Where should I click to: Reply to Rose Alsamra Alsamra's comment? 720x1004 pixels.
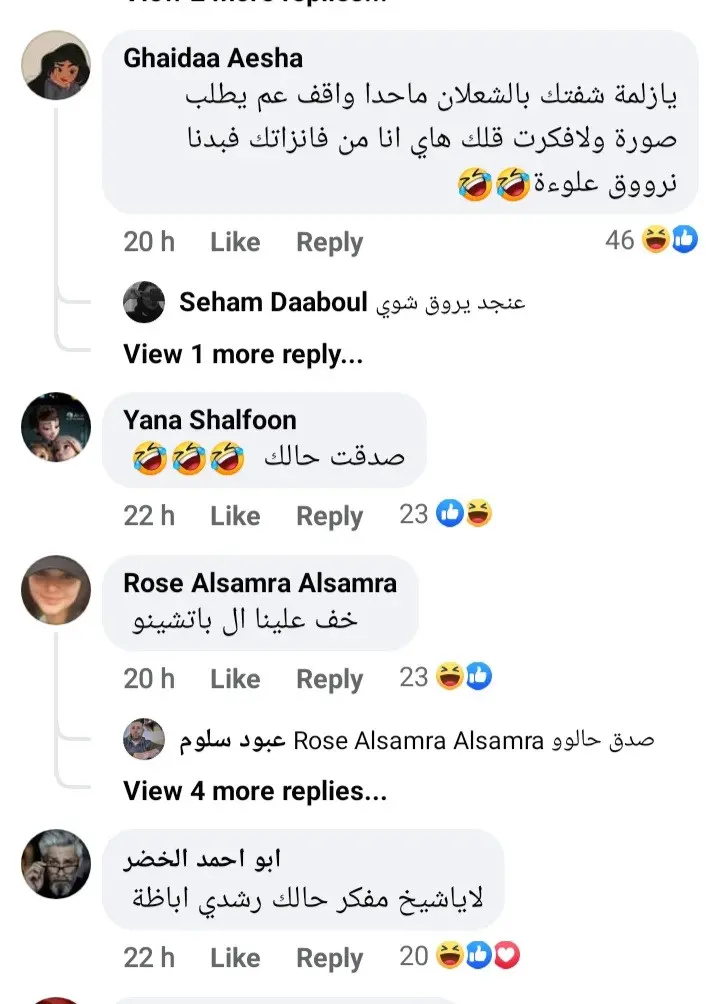click(x=329, y=679)
